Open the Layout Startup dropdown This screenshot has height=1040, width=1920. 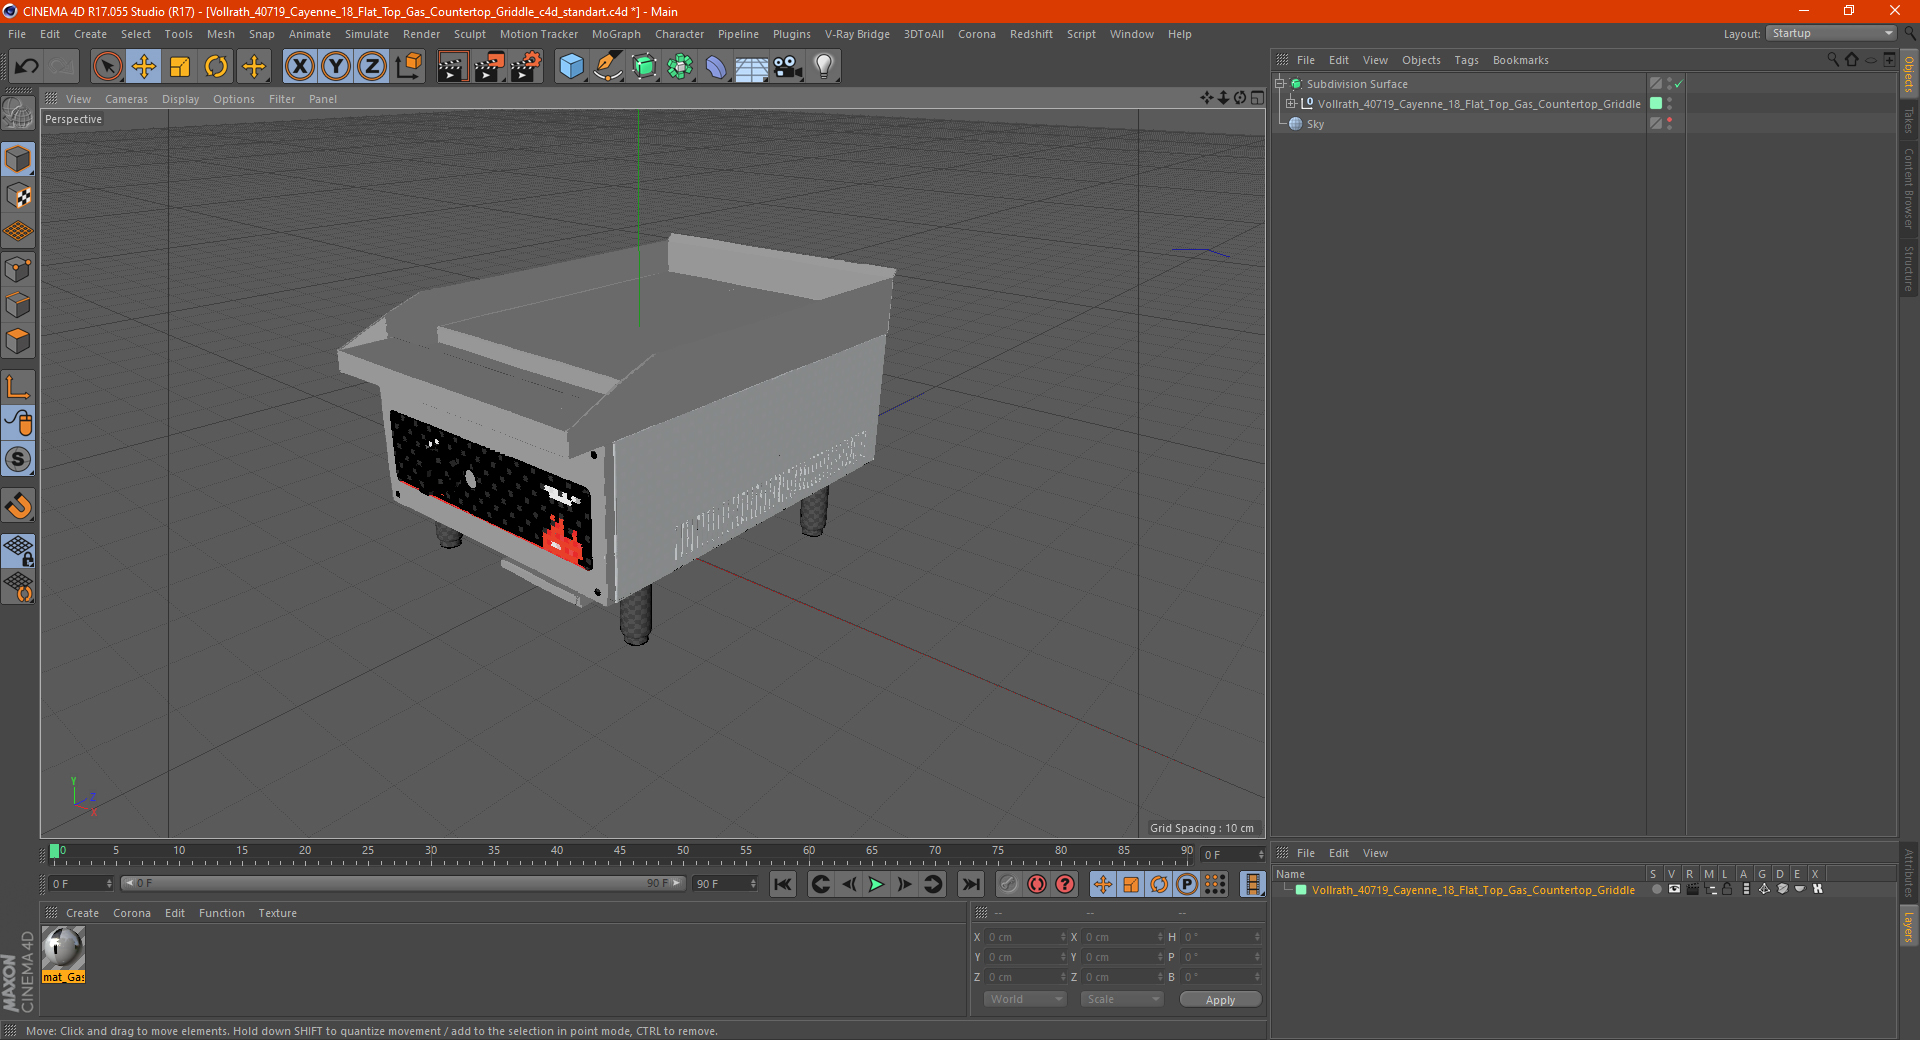(1831, 33)
